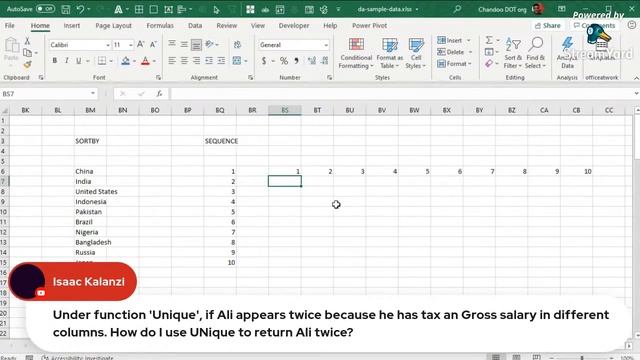Viewport: 640px width, 360px height.
Task: Toggle Center horizontal alignment
Action: point(184,61)
